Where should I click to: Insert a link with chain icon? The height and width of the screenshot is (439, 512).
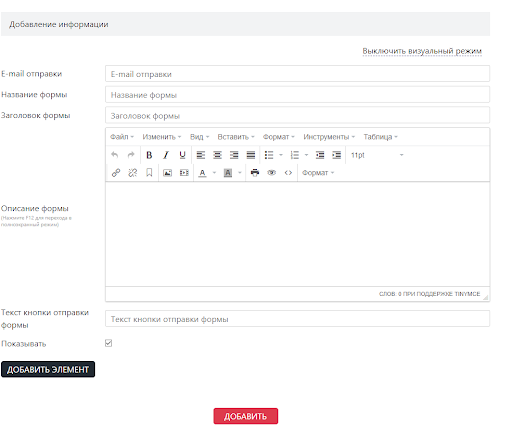pyautogui.click(x=116, y=173)
